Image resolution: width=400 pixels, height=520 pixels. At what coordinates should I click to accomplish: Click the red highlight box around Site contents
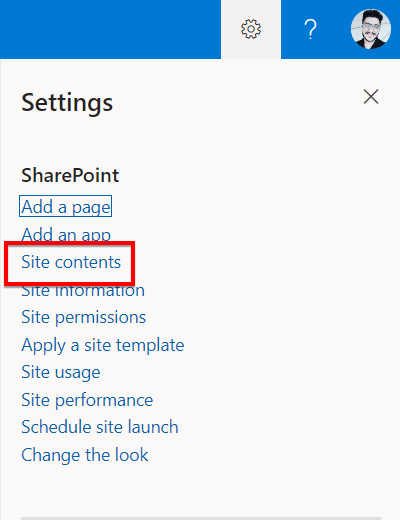tap(70, 263)
